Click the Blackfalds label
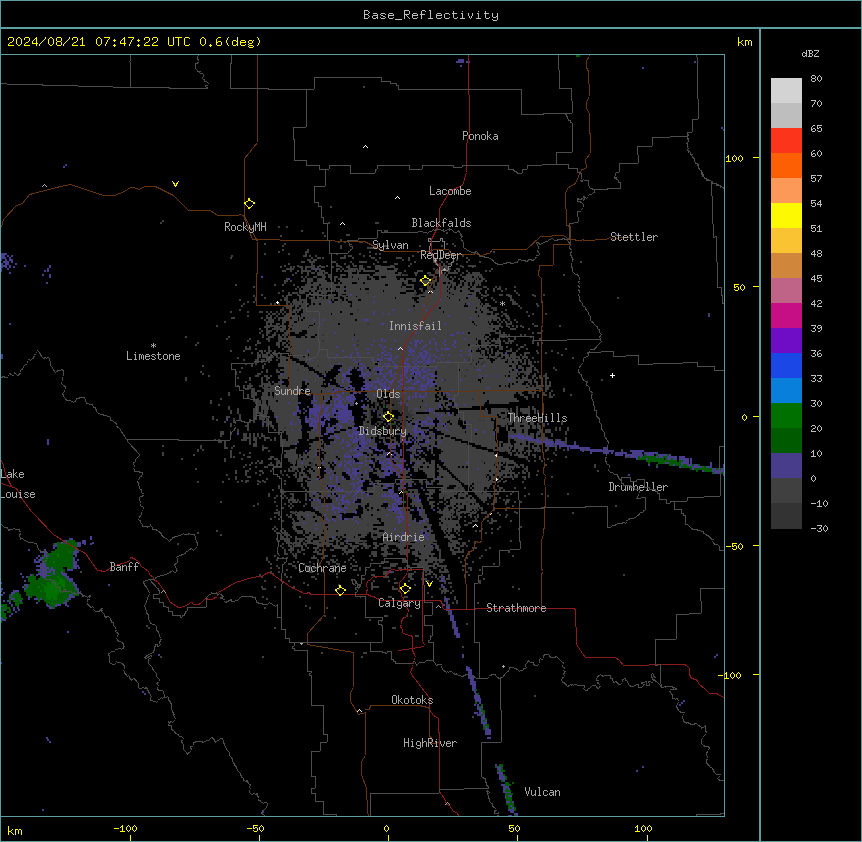The width and height of the screenshot is (862, 842). [441, 223]
